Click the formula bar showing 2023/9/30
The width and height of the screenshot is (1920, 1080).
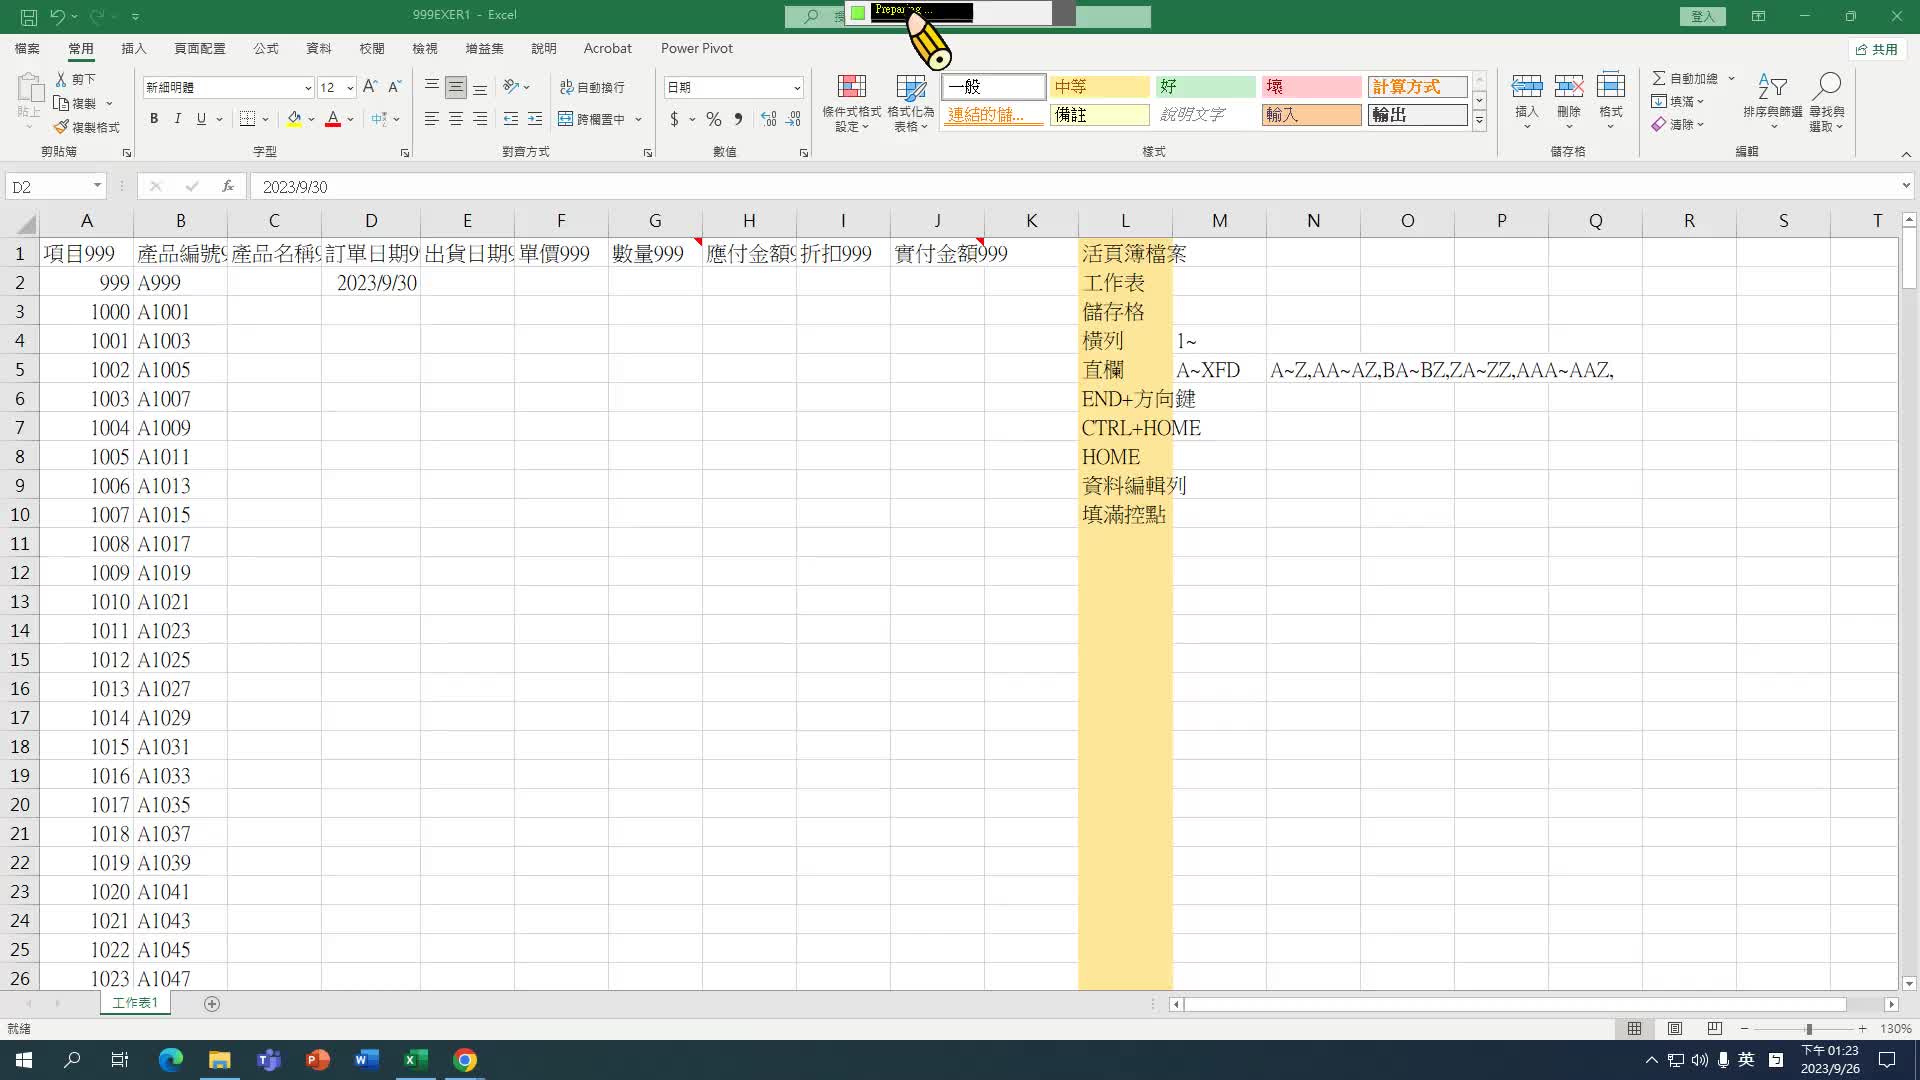(1075, 186)
